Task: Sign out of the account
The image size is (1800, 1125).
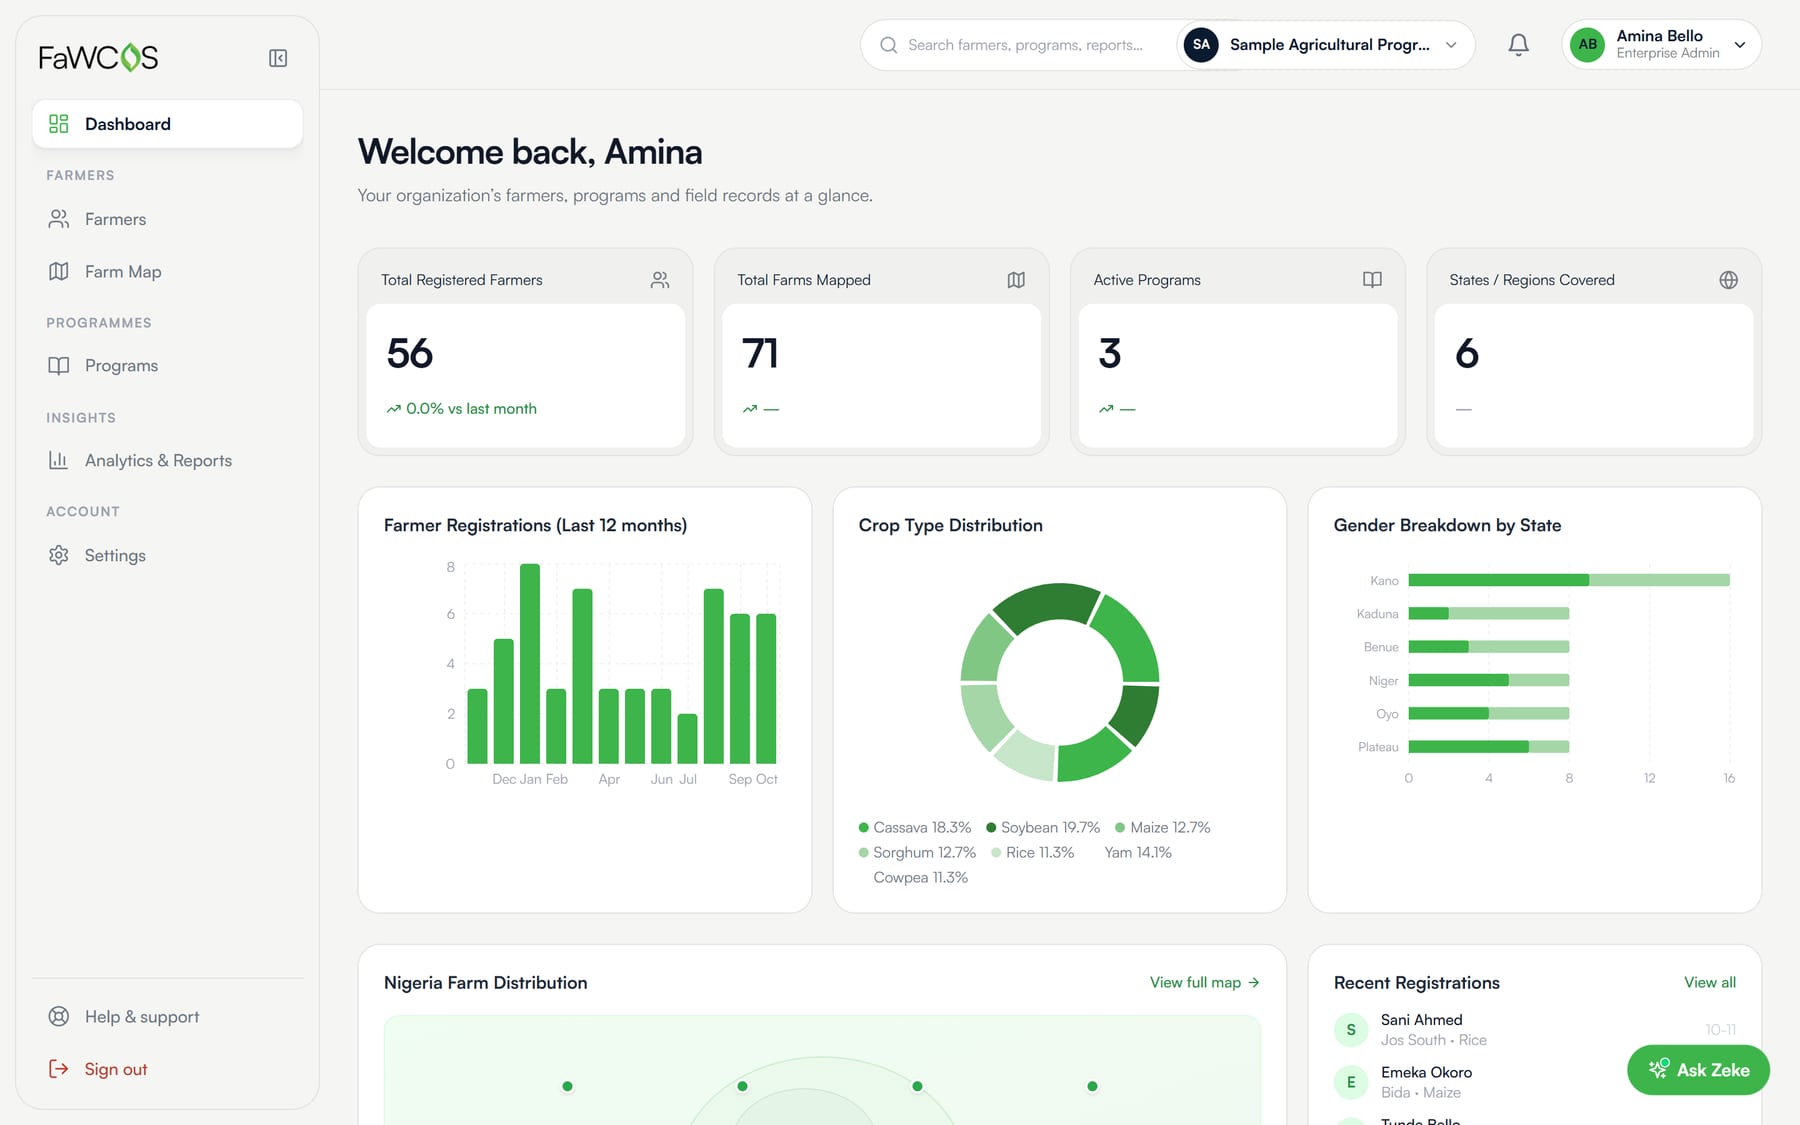Action: click(167, 1069)
